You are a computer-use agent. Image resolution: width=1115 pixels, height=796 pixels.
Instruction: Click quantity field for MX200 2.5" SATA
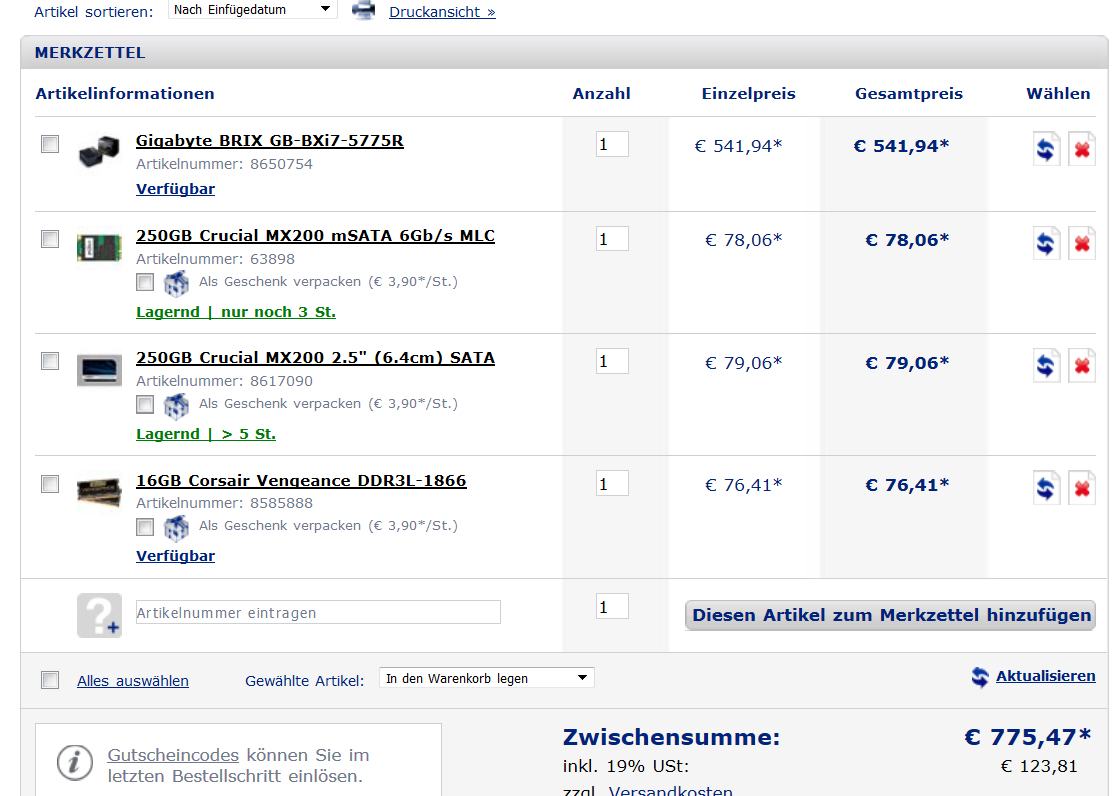point(612,361)
